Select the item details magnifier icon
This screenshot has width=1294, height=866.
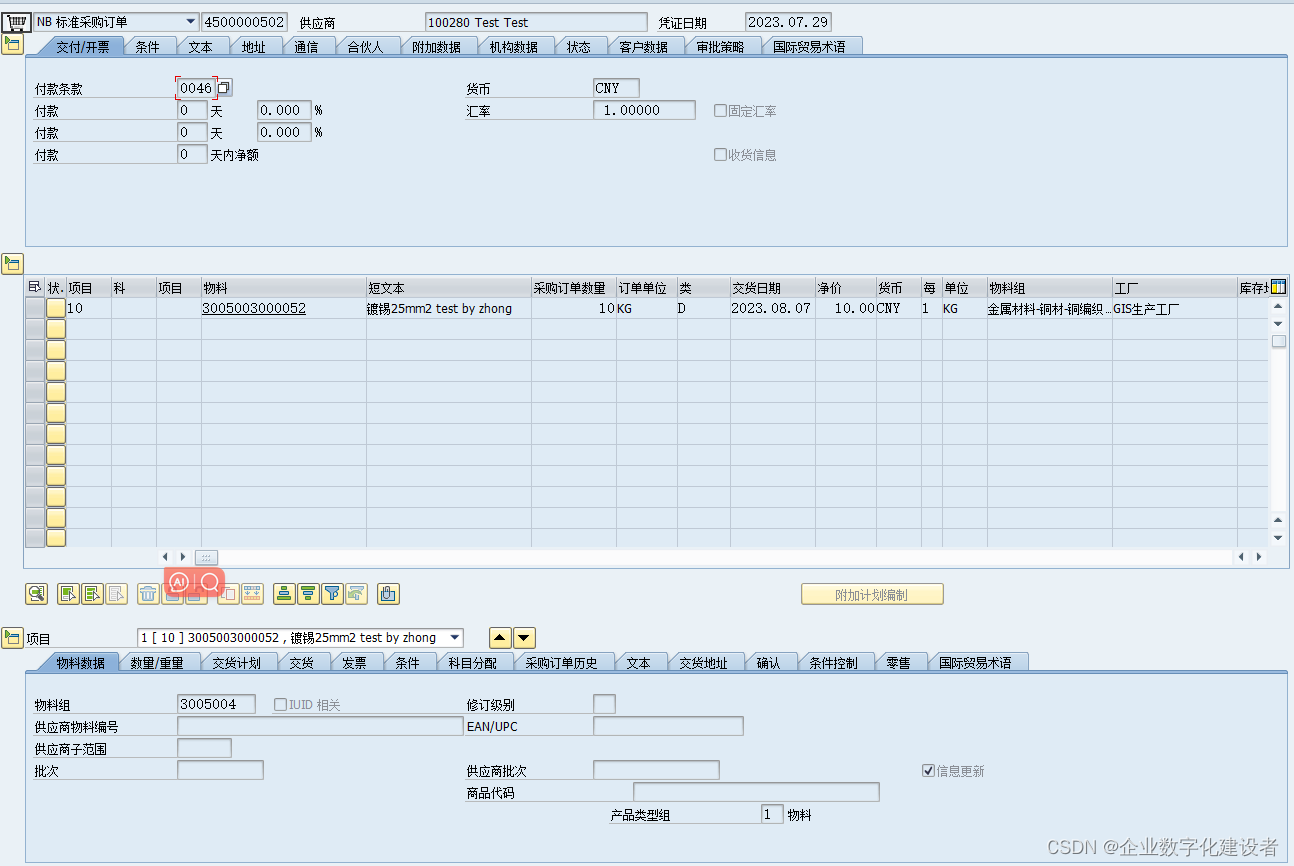pyautogui.click(x=37, y=593)
